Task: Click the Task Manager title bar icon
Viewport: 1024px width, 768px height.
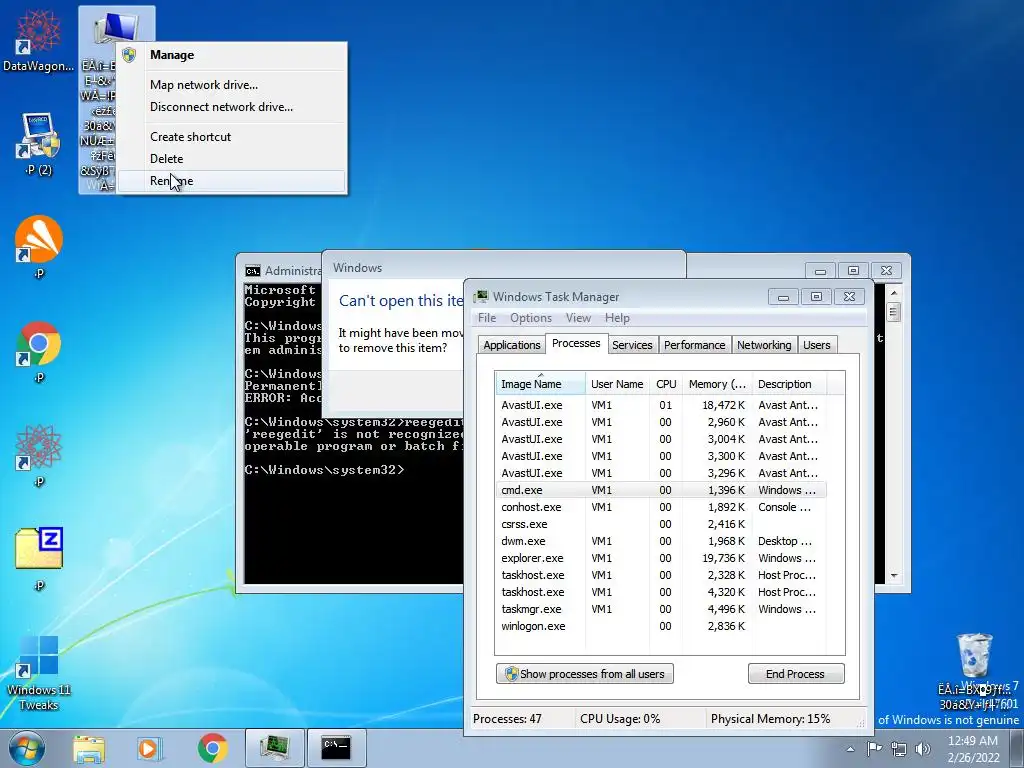Action: coord(481,296)
